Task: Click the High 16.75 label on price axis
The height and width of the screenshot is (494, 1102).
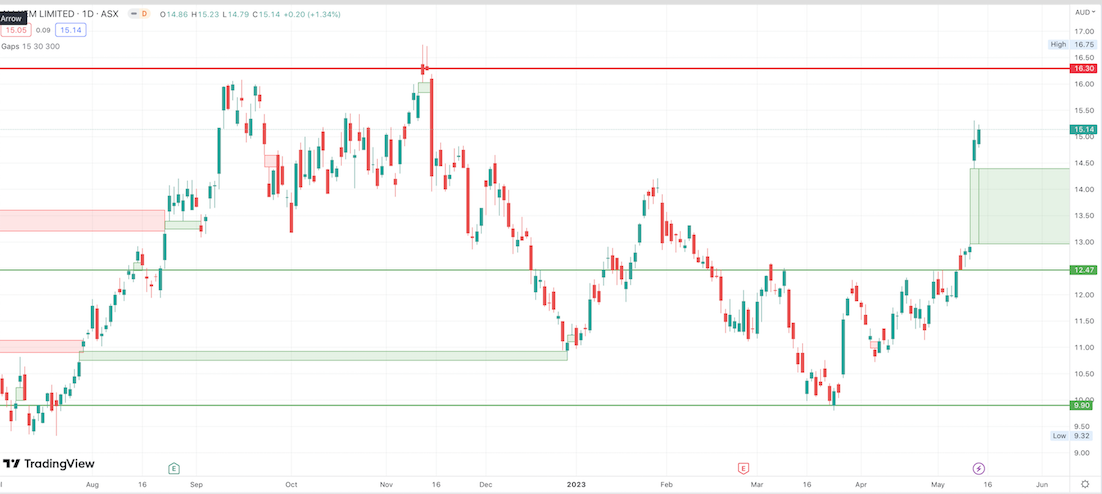Action: (1072, 44)
